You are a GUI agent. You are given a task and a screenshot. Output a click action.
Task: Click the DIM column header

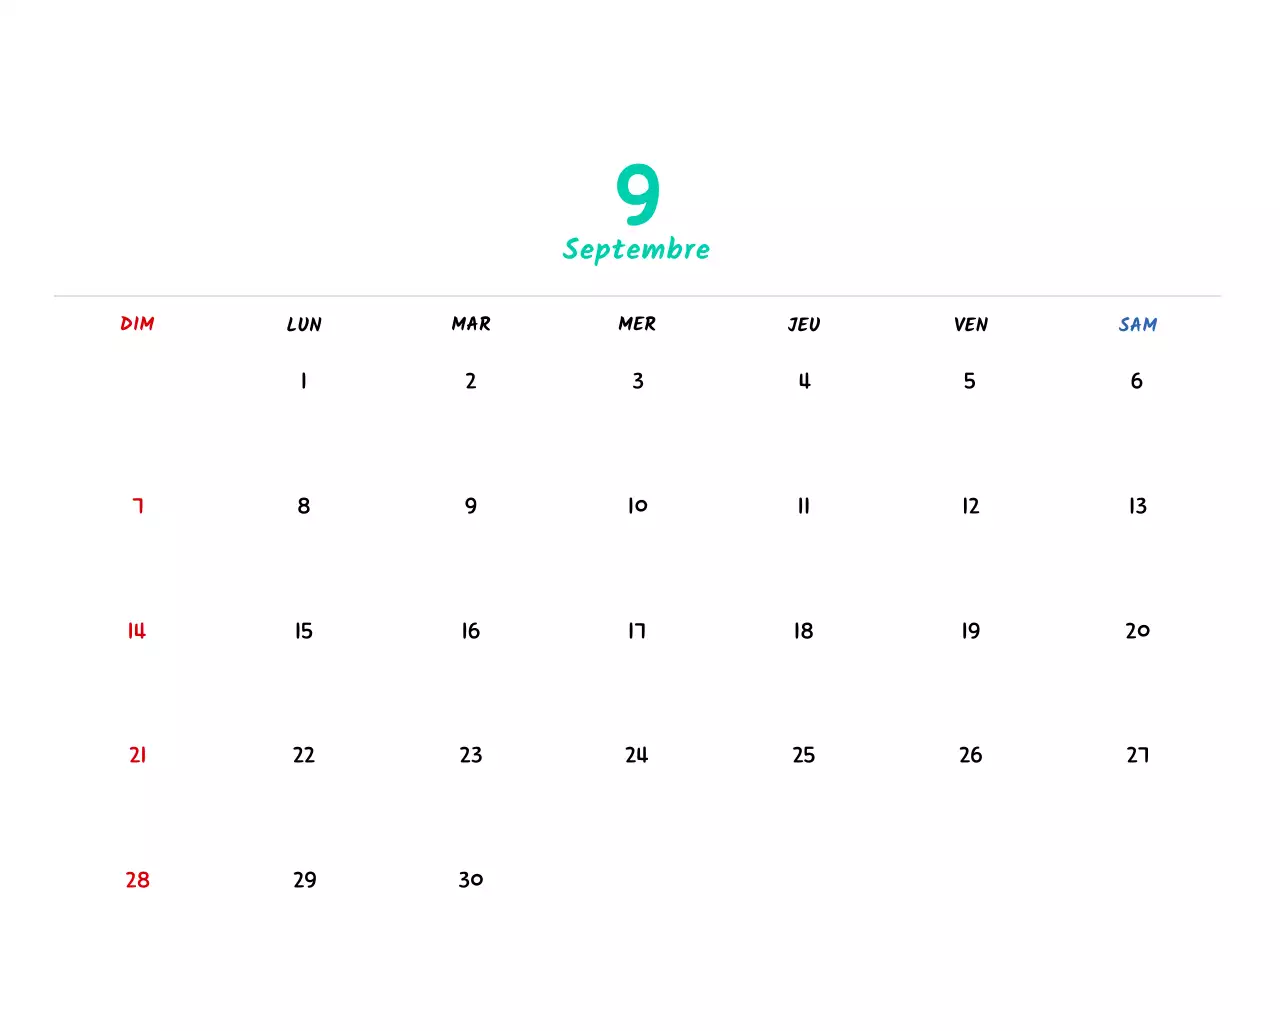click(x=136, y=324)
